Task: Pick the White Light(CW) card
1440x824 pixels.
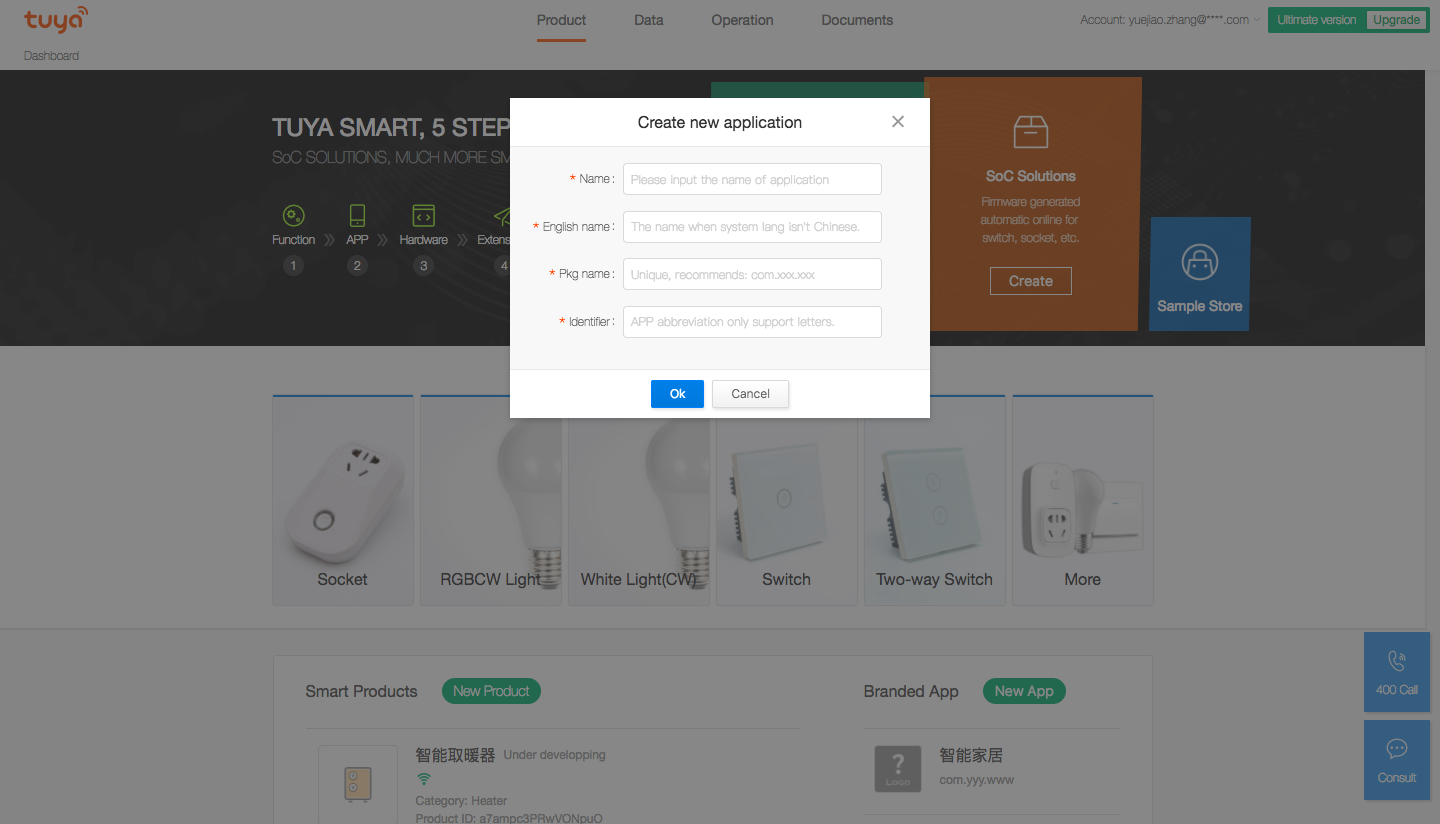Action: [x=639, y=500]
